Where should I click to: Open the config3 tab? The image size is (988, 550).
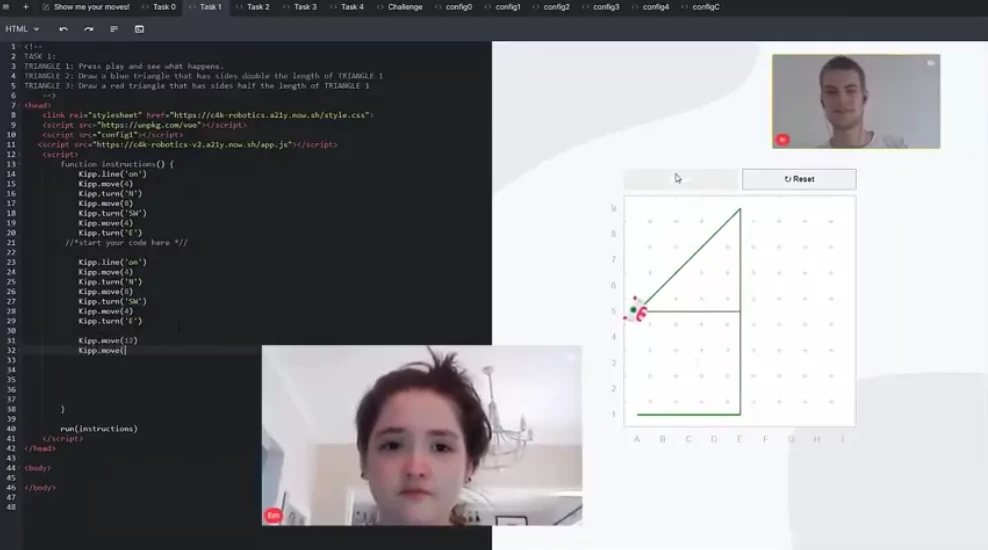[x=600, y=7]
